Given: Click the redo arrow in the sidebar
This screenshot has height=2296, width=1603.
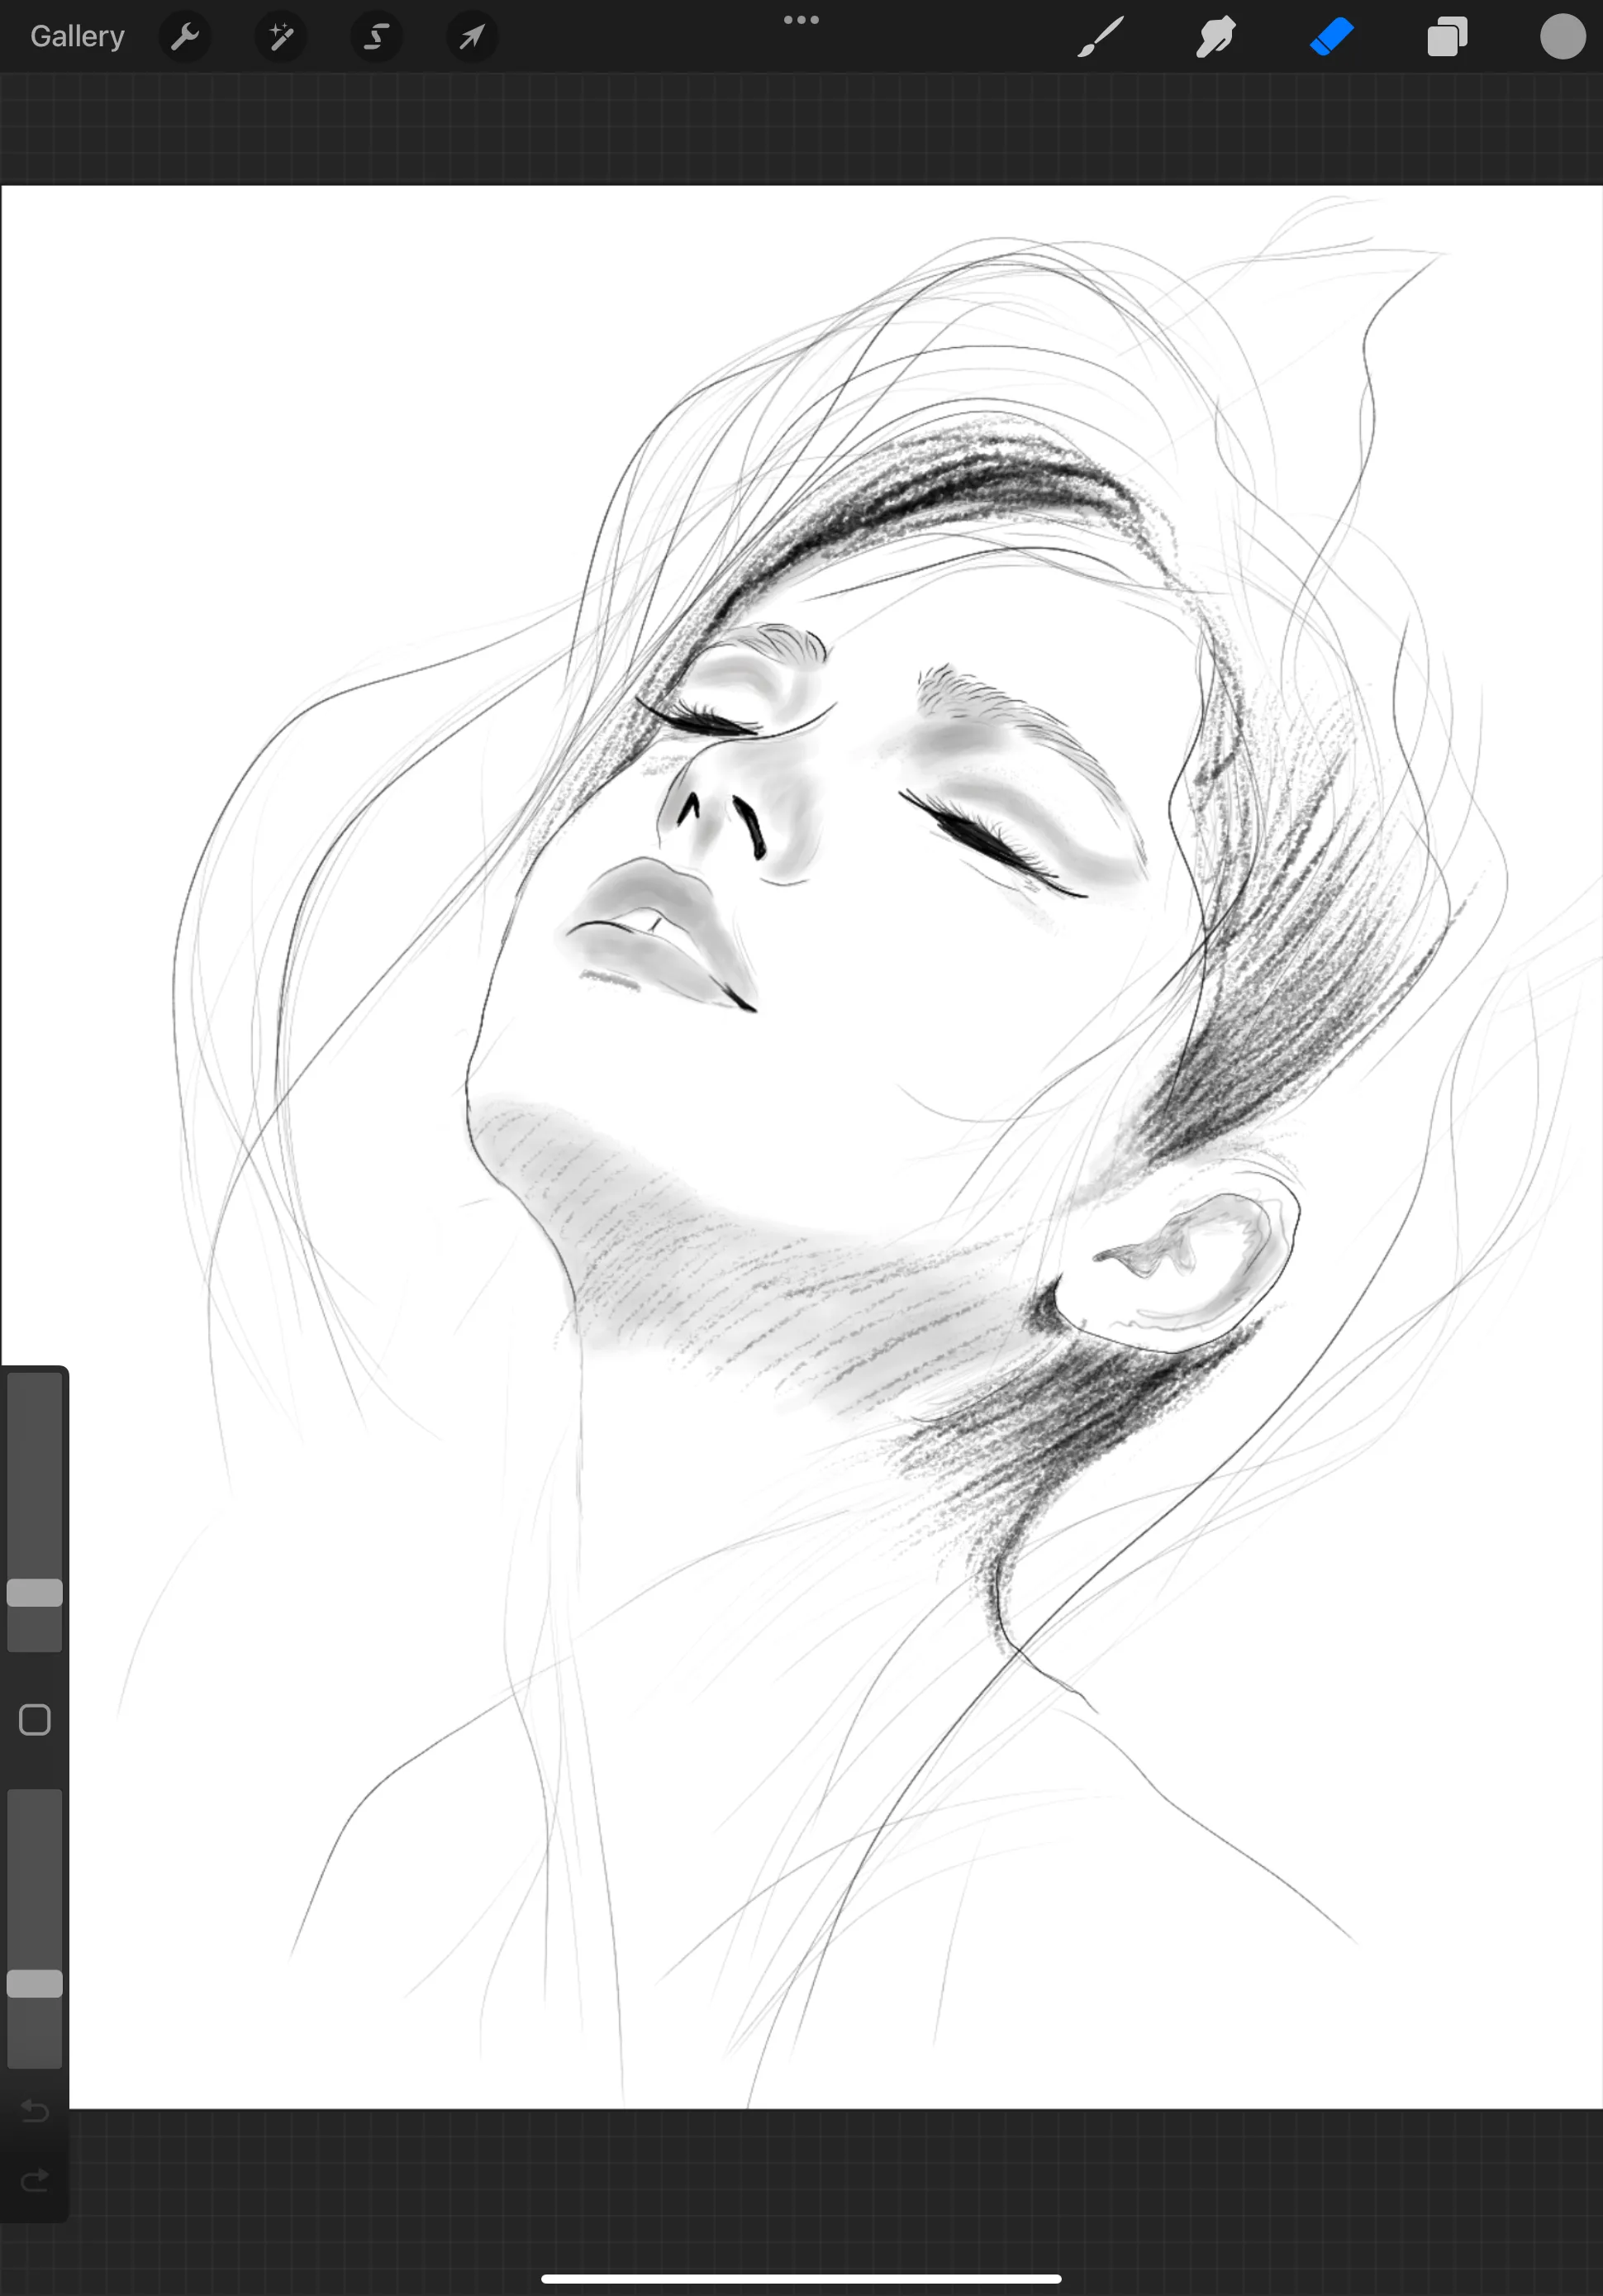Looking at the screenshot, I should [x=35, y=2180].
